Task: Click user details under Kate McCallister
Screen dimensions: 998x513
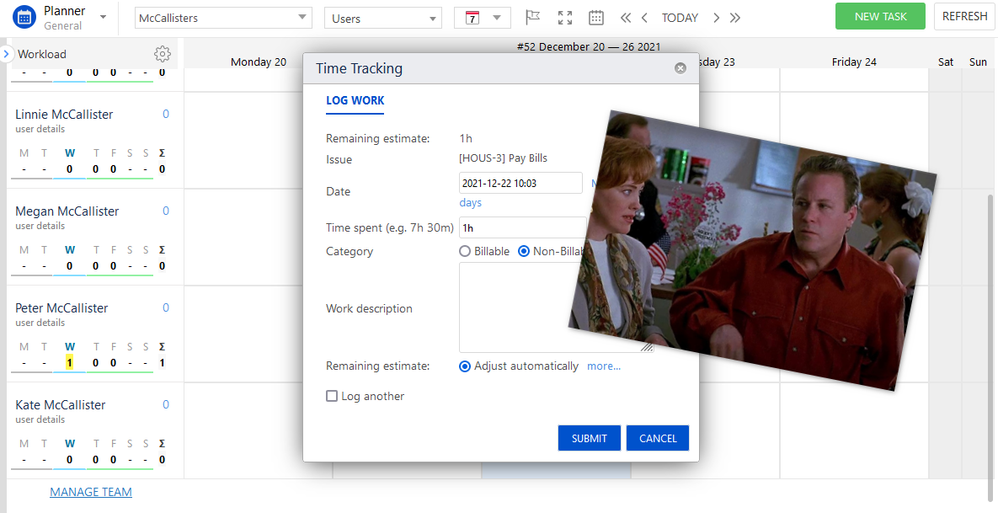Action: pos(40,419)
